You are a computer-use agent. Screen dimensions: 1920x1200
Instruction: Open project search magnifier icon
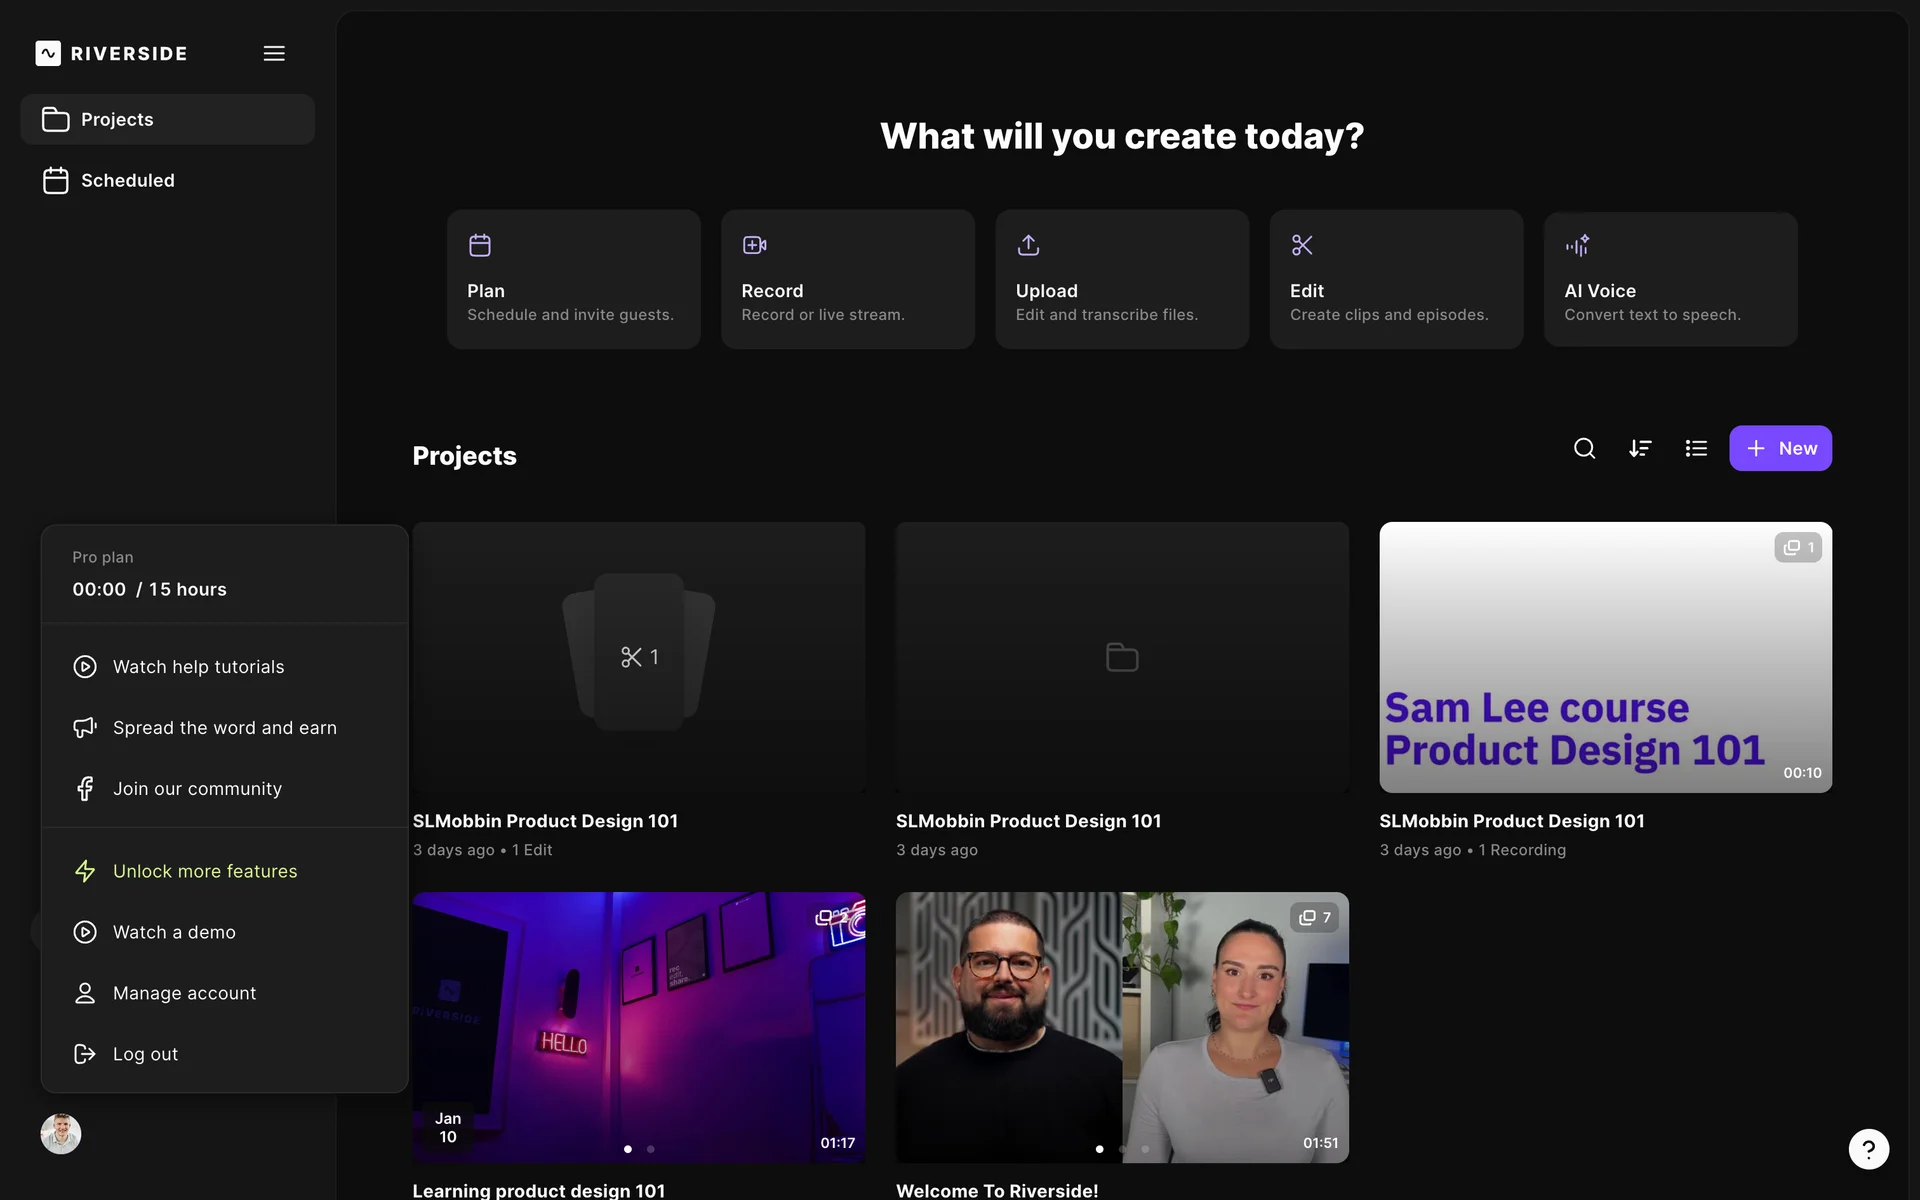click(1584, 449)
